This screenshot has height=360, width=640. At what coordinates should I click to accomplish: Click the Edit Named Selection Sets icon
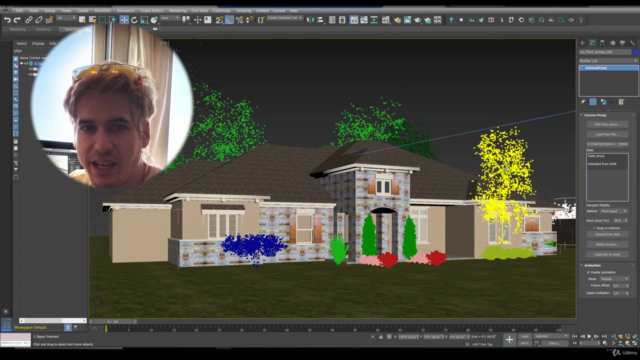point(261,20)
